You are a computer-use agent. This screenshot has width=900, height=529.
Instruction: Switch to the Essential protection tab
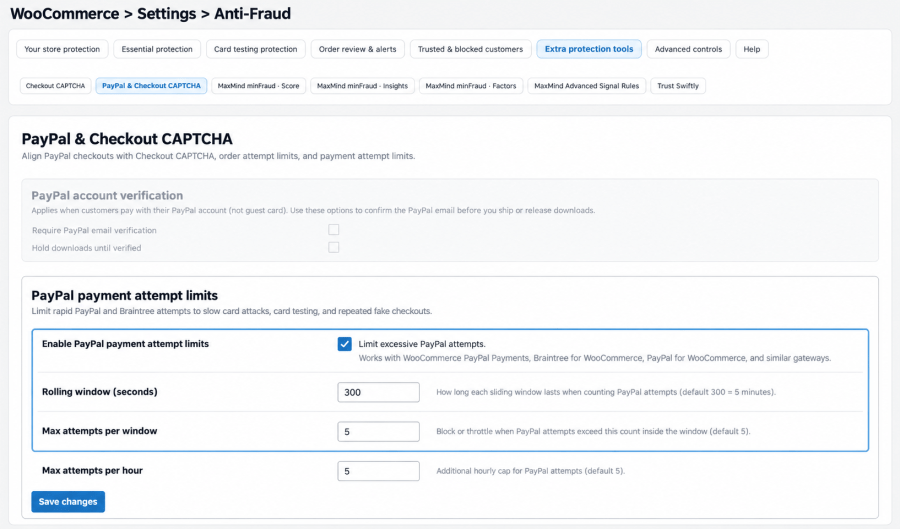[157, 49]
